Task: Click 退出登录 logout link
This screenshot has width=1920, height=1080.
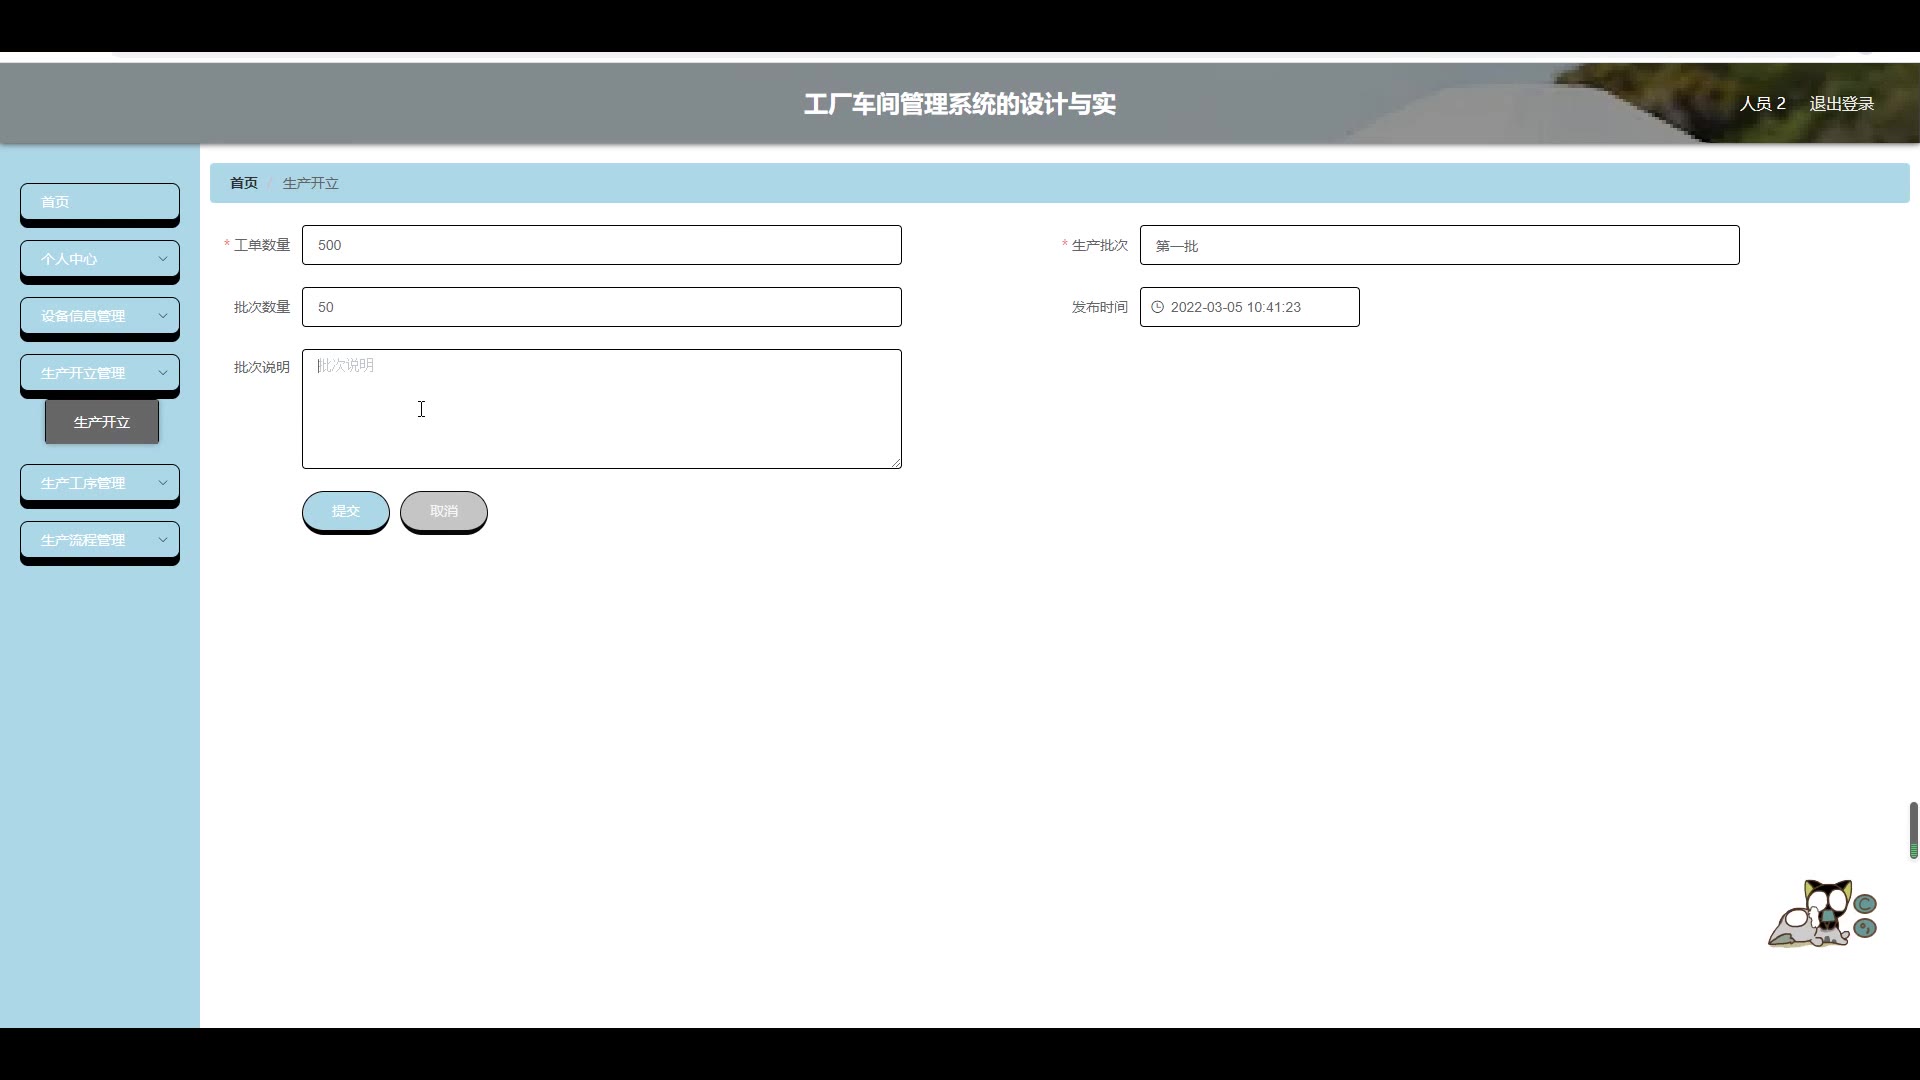Action: pos(1841,104)
